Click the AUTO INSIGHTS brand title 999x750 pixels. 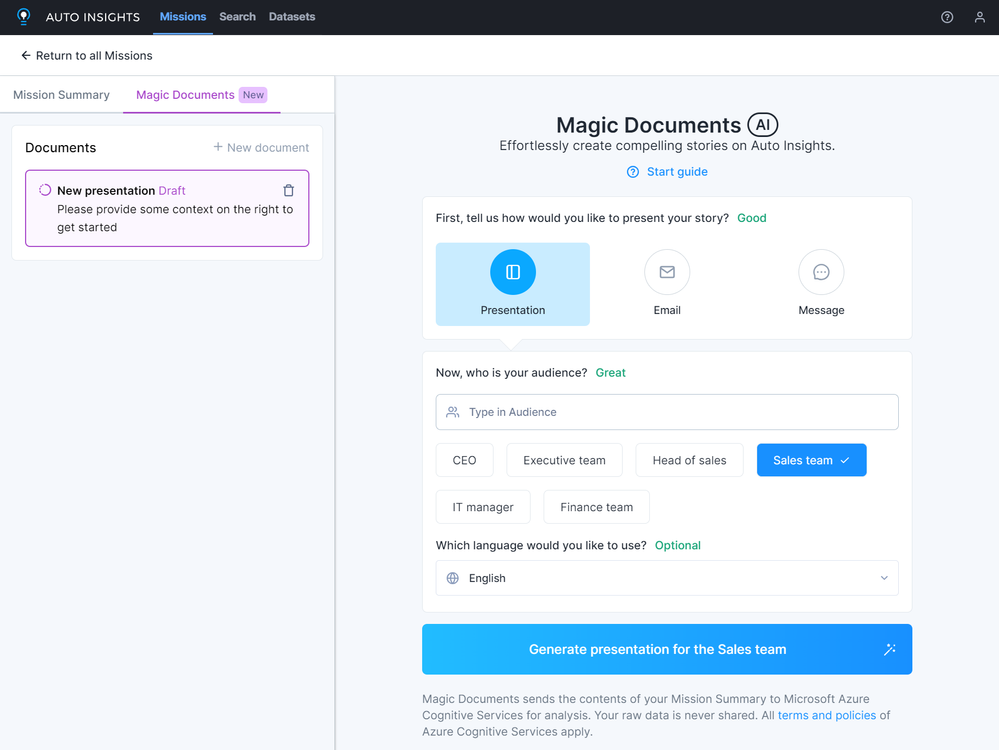click(x=92, y=17)
